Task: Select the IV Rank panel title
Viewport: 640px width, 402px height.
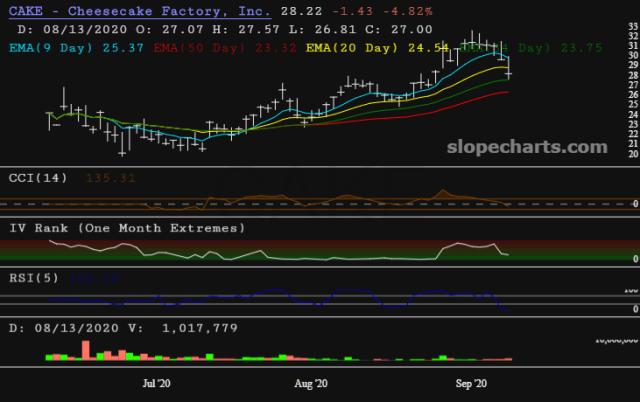Action: [126, 228]
